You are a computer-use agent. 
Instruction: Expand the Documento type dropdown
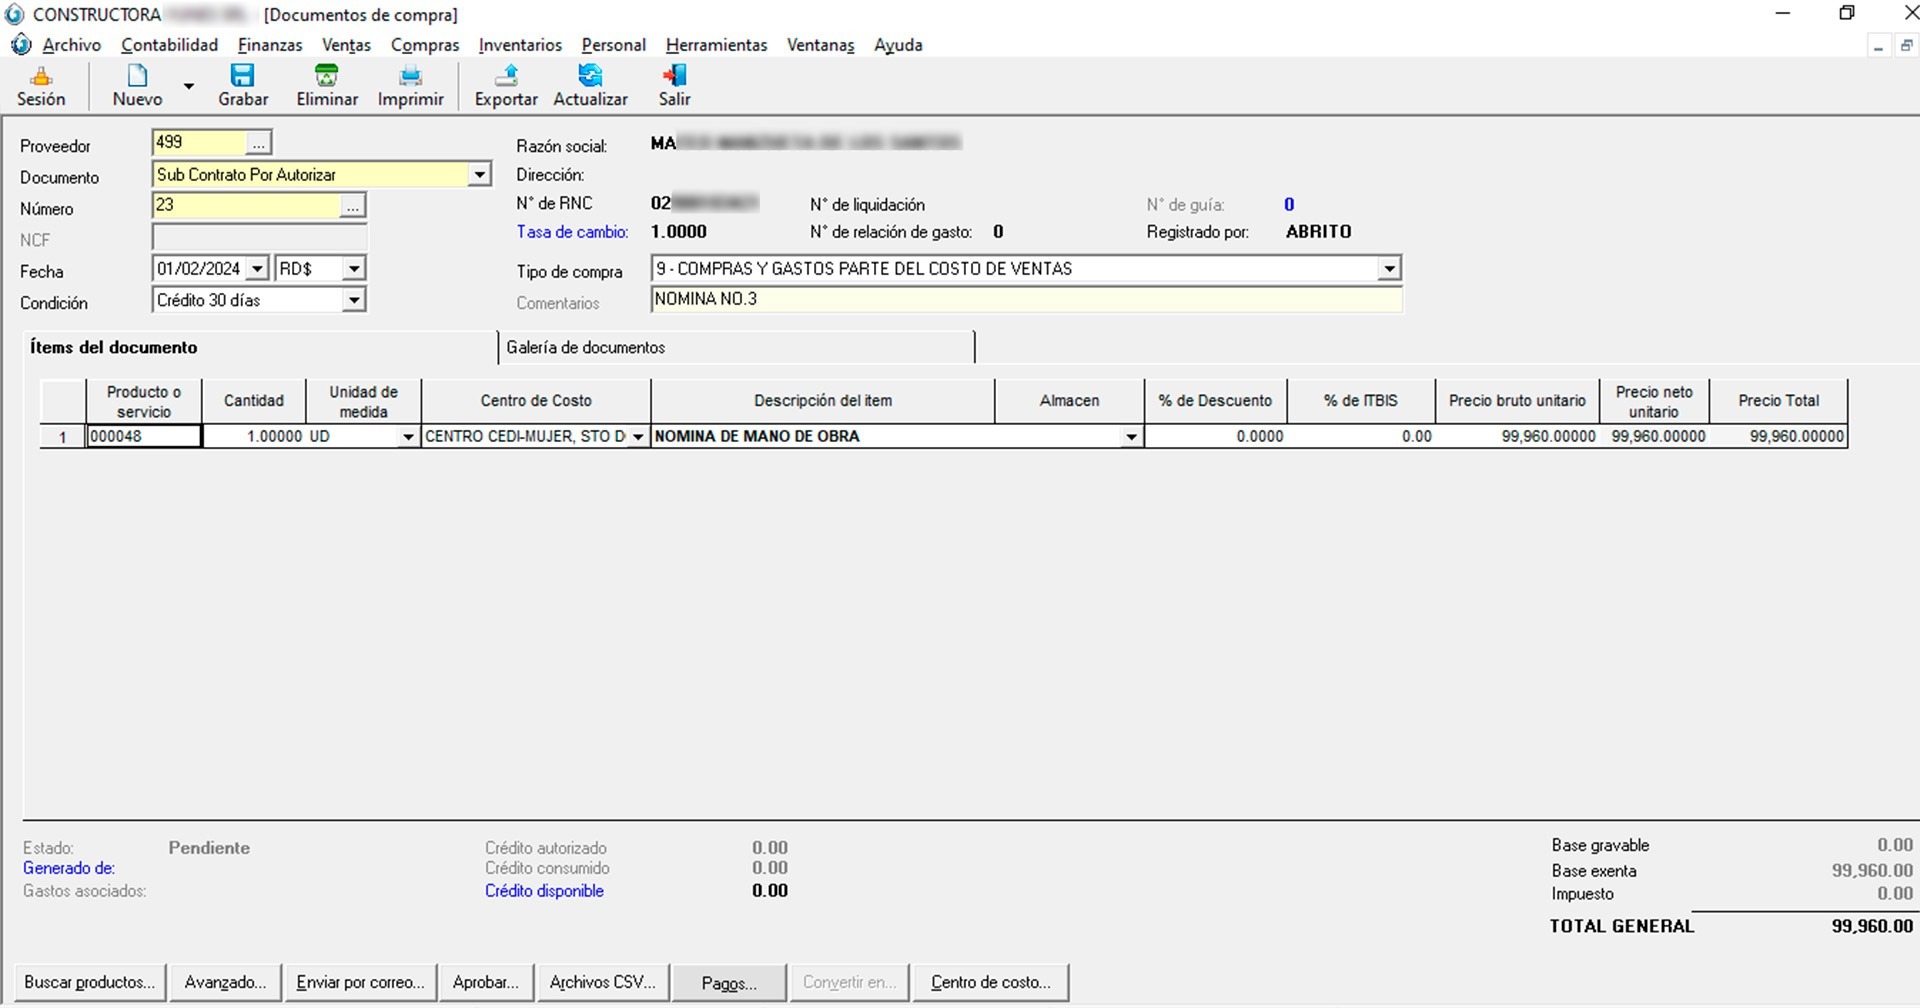(480, 175)
